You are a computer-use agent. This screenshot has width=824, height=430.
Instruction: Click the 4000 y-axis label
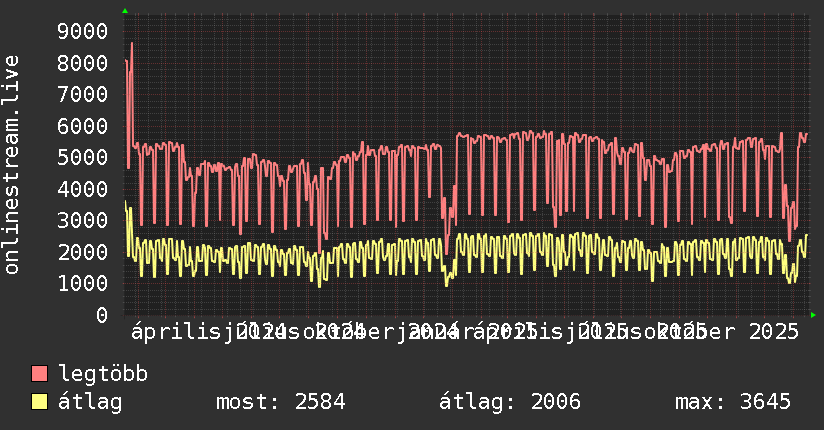point(83,189)
